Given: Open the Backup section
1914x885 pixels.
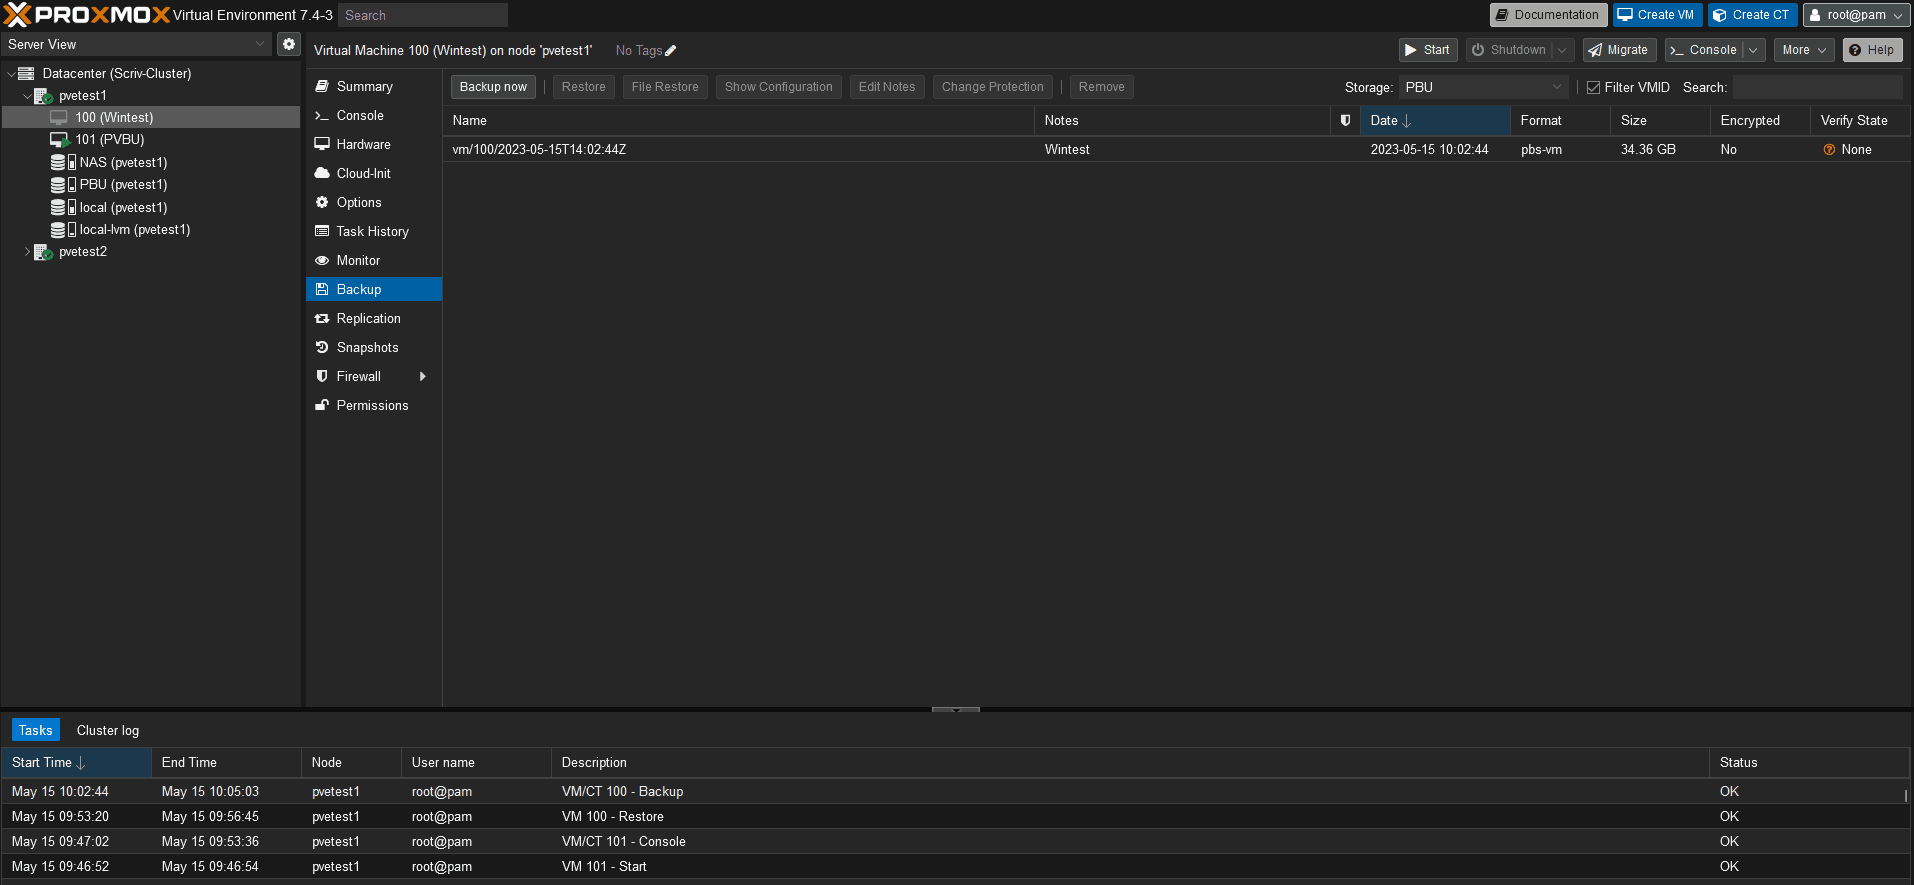Looking at the screenshot, I should coord(374,289).
